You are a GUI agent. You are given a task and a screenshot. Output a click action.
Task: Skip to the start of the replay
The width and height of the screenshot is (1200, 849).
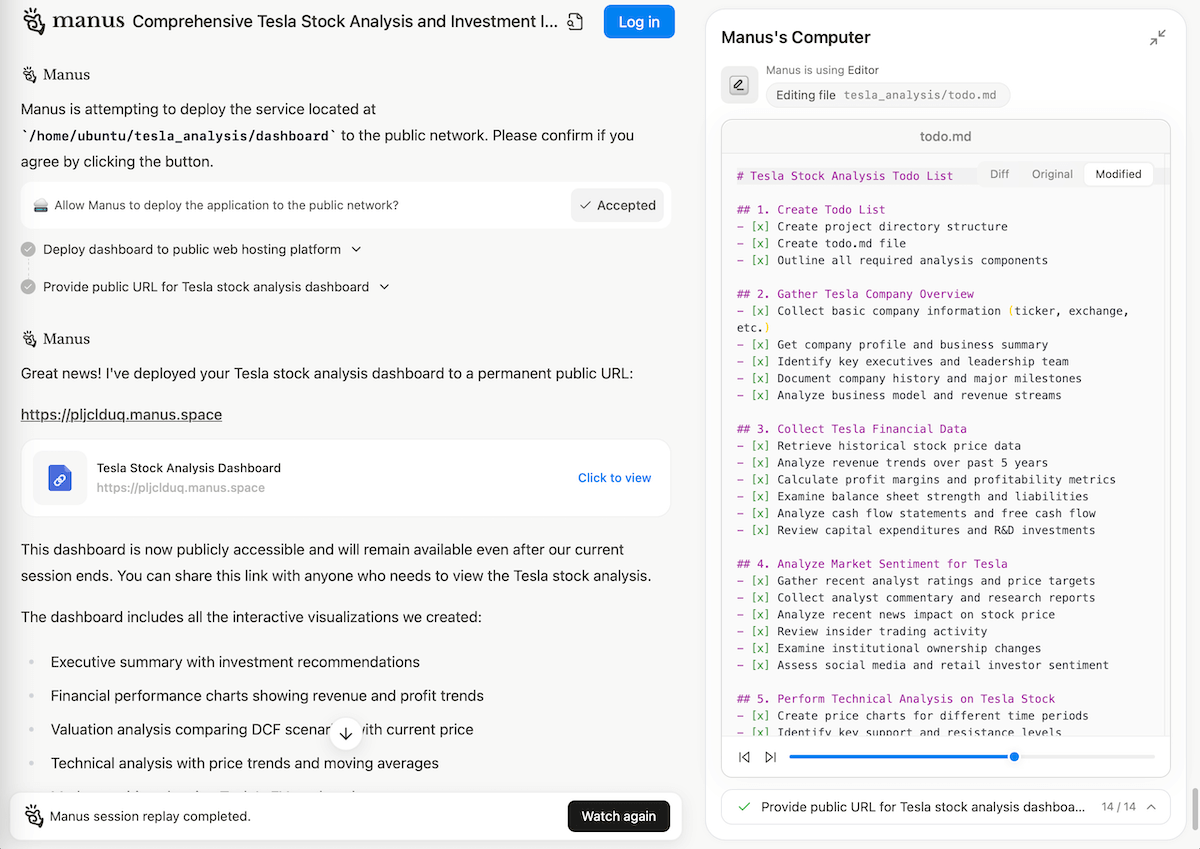tap(744, 757)
